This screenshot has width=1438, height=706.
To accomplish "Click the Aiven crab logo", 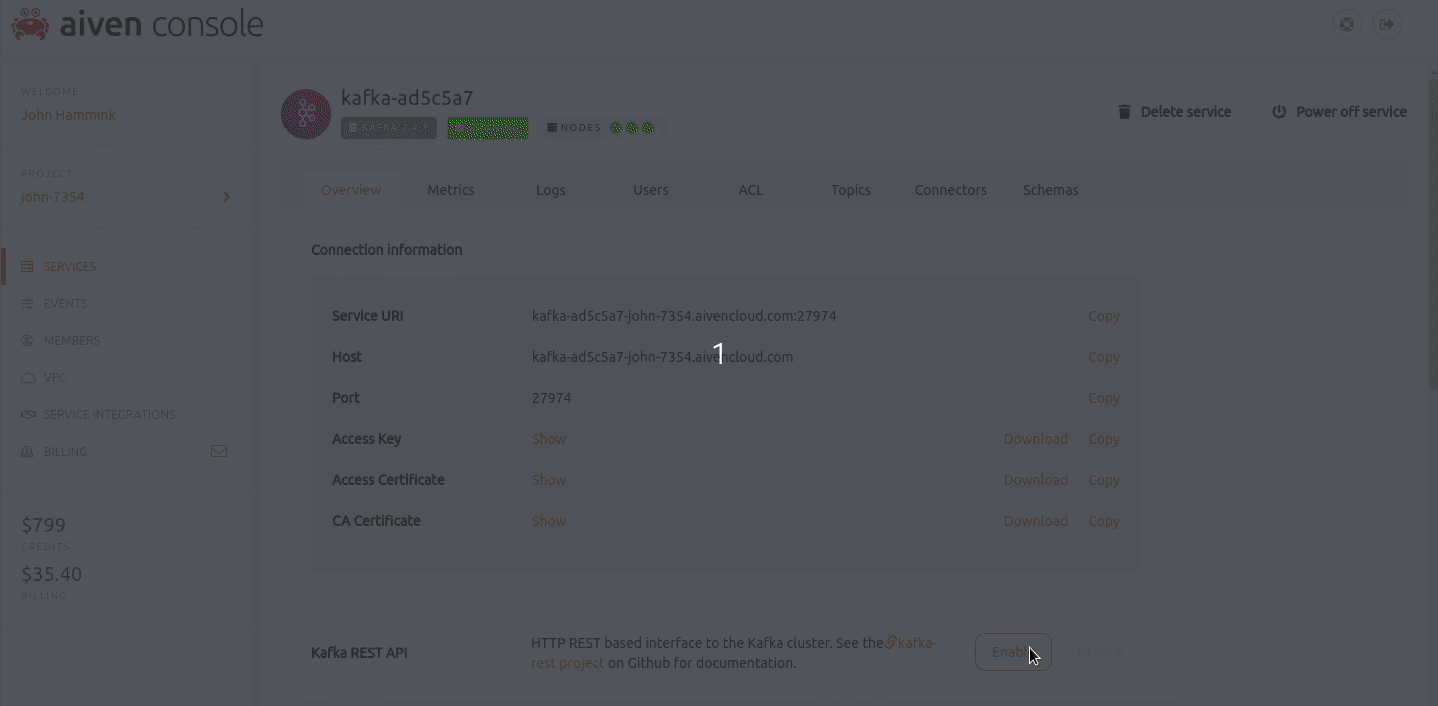I will click(28, 23).
